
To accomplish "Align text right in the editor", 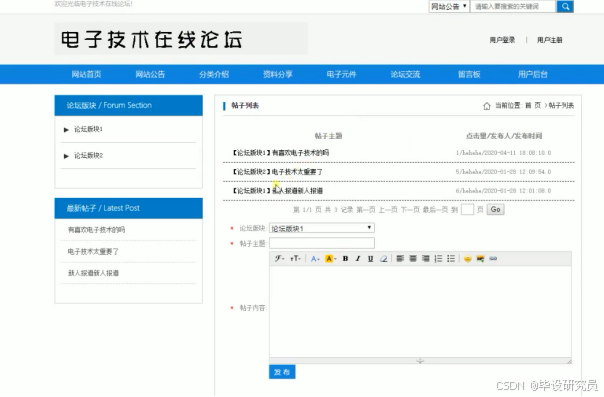I will coord(426,259).
